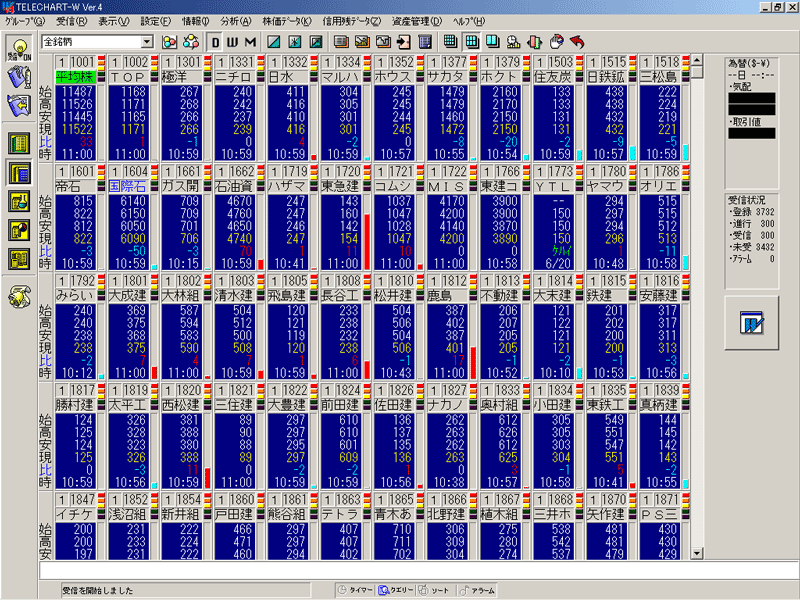Open the 分析(A) menu
This screenshot has width=800, height=600.
(236, 21)
